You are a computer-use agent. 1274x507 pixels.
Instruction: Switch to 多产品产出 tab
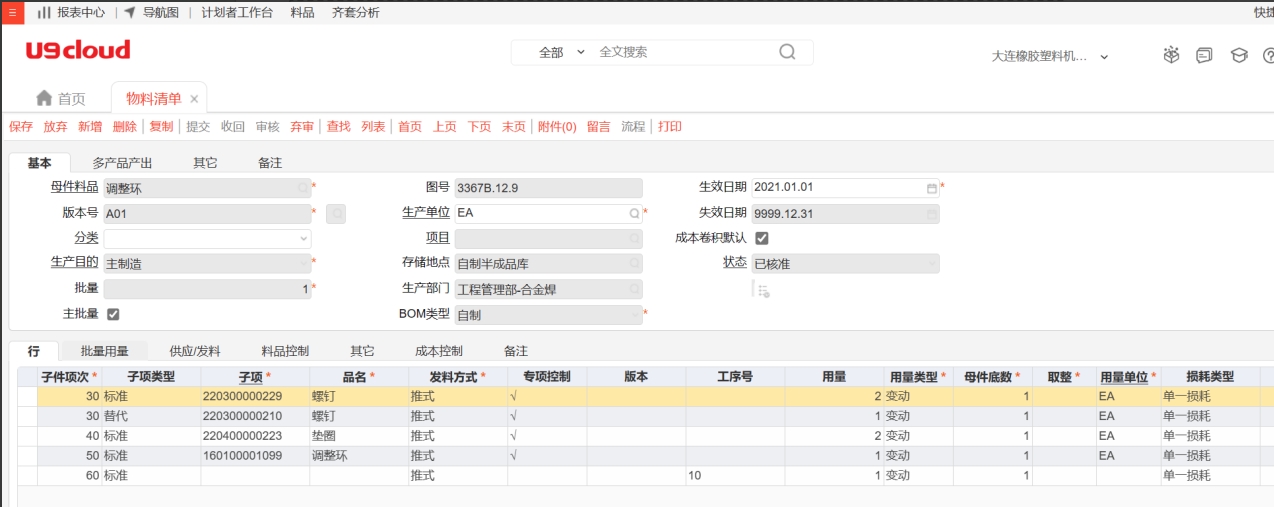pos(122,163)
